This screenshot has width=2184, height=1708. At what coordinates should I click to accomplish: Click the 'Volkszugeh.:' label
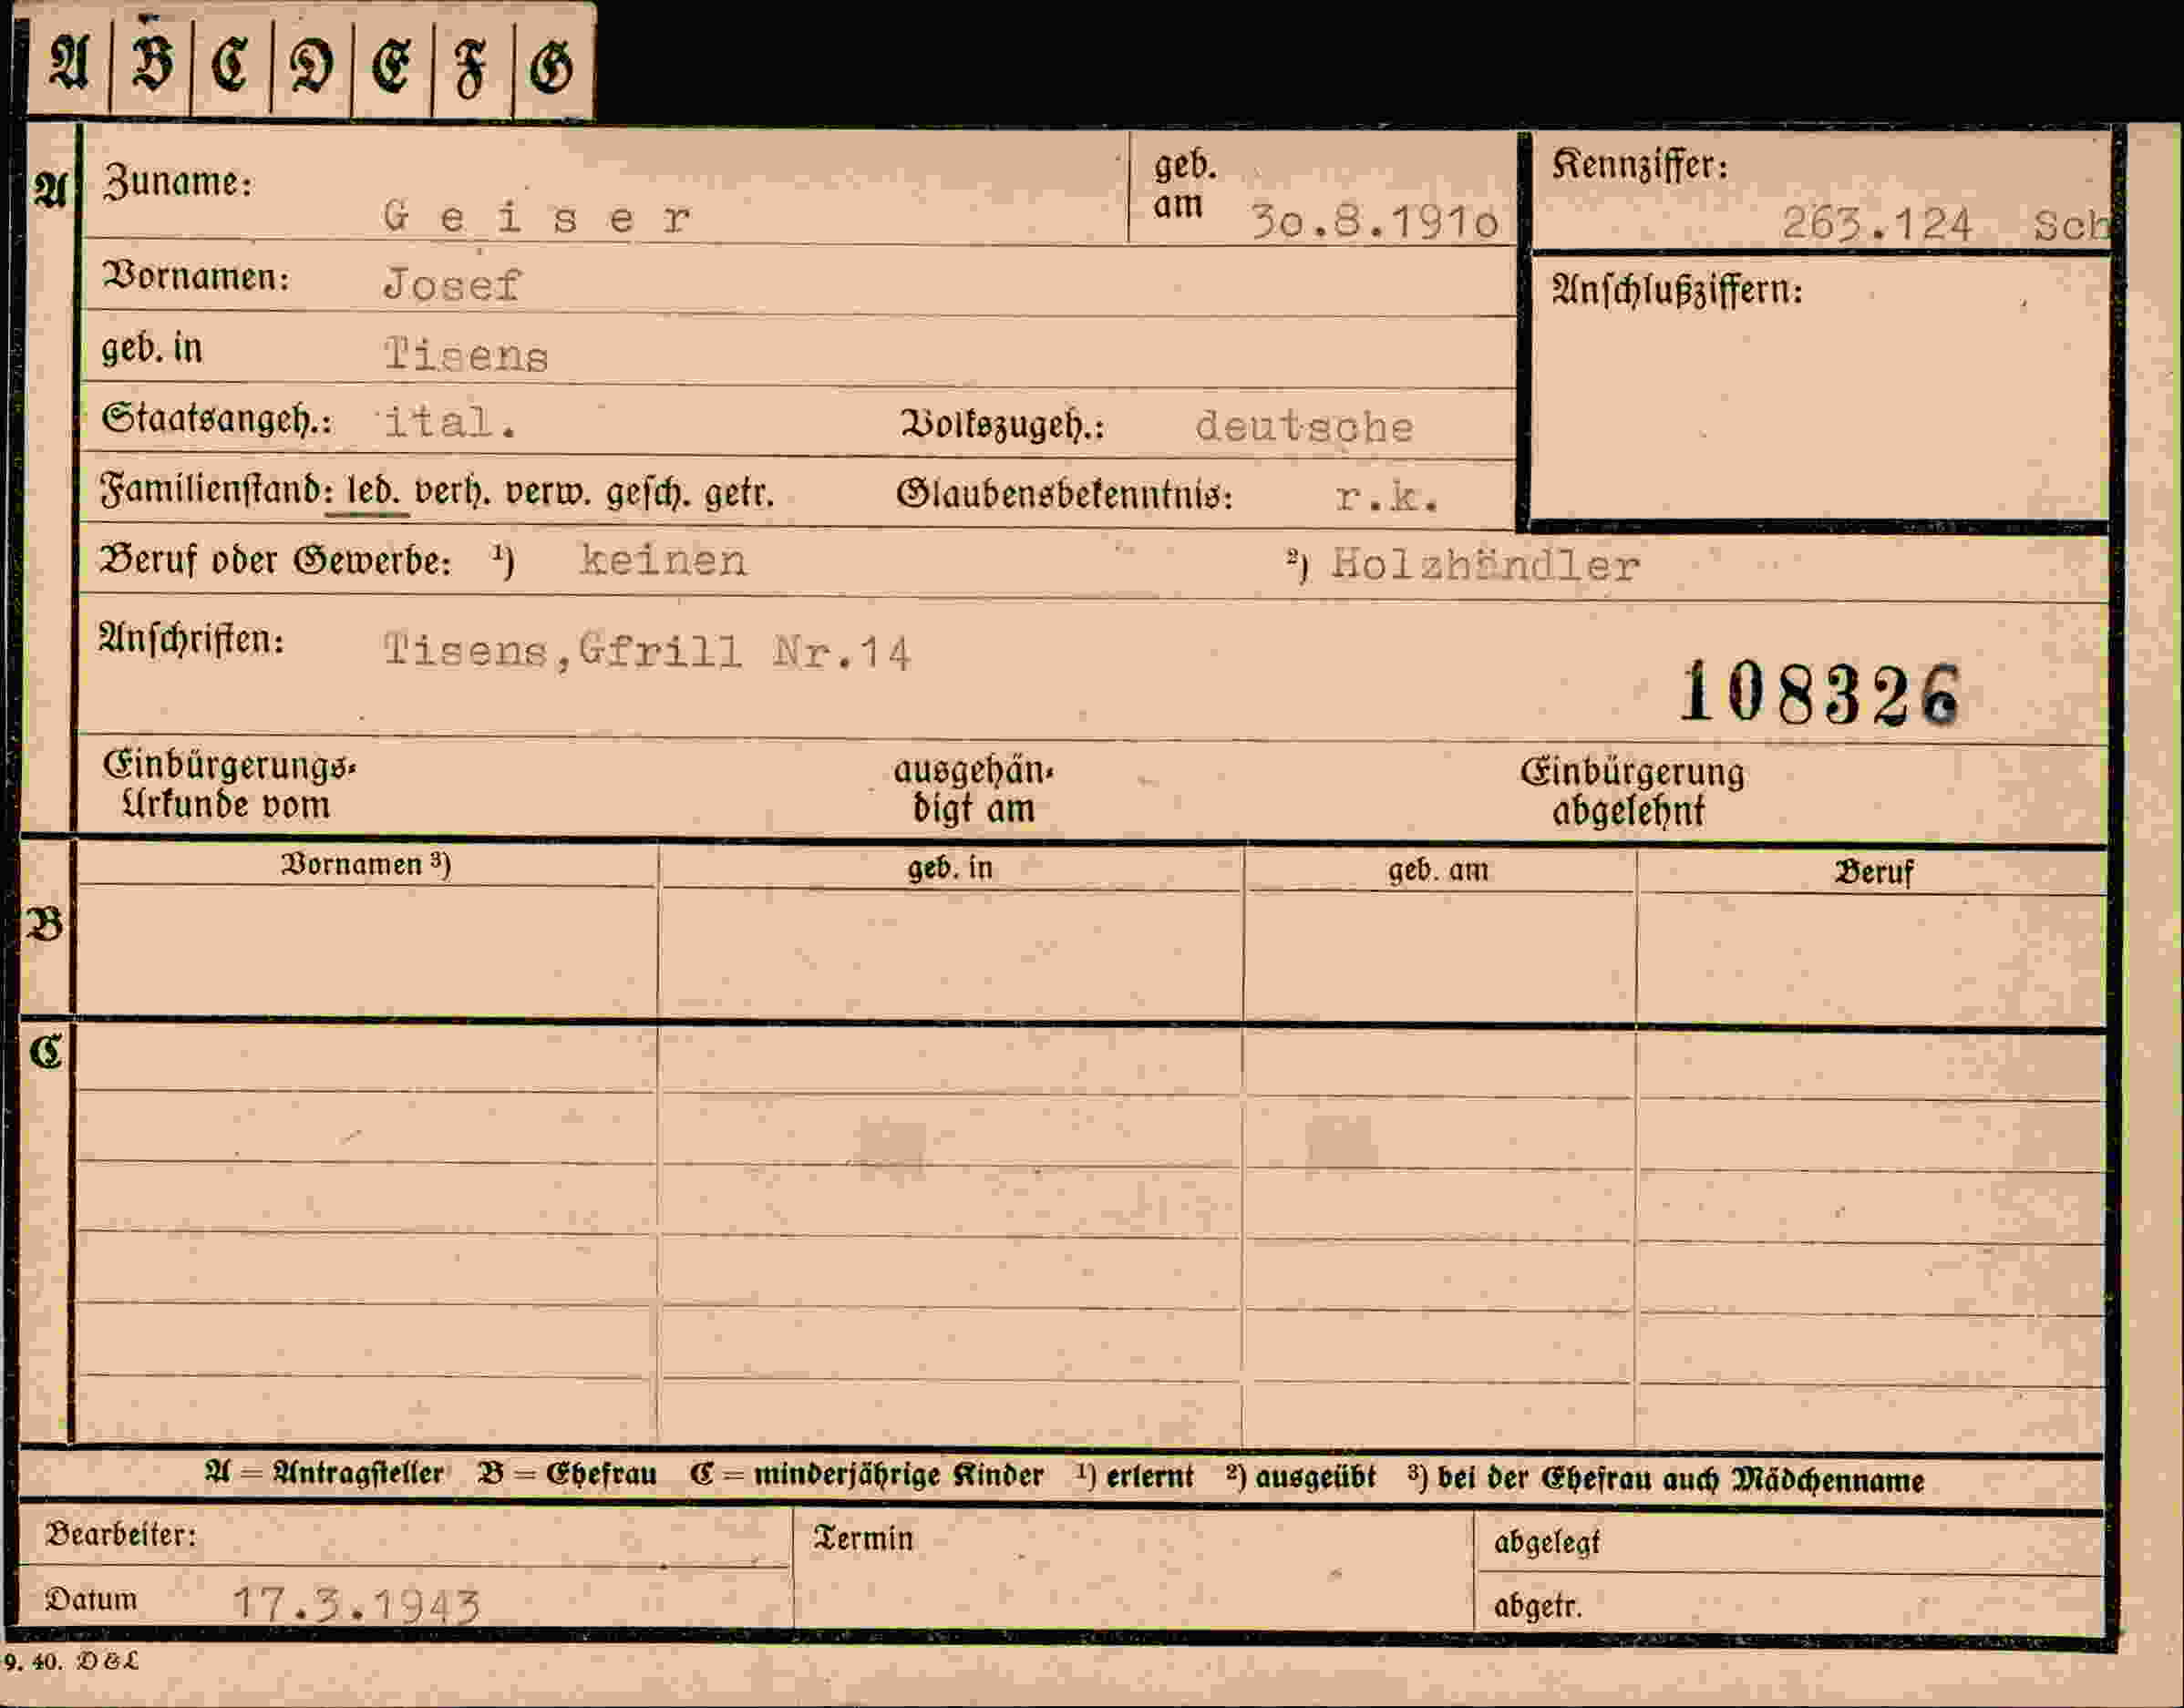1003,426
